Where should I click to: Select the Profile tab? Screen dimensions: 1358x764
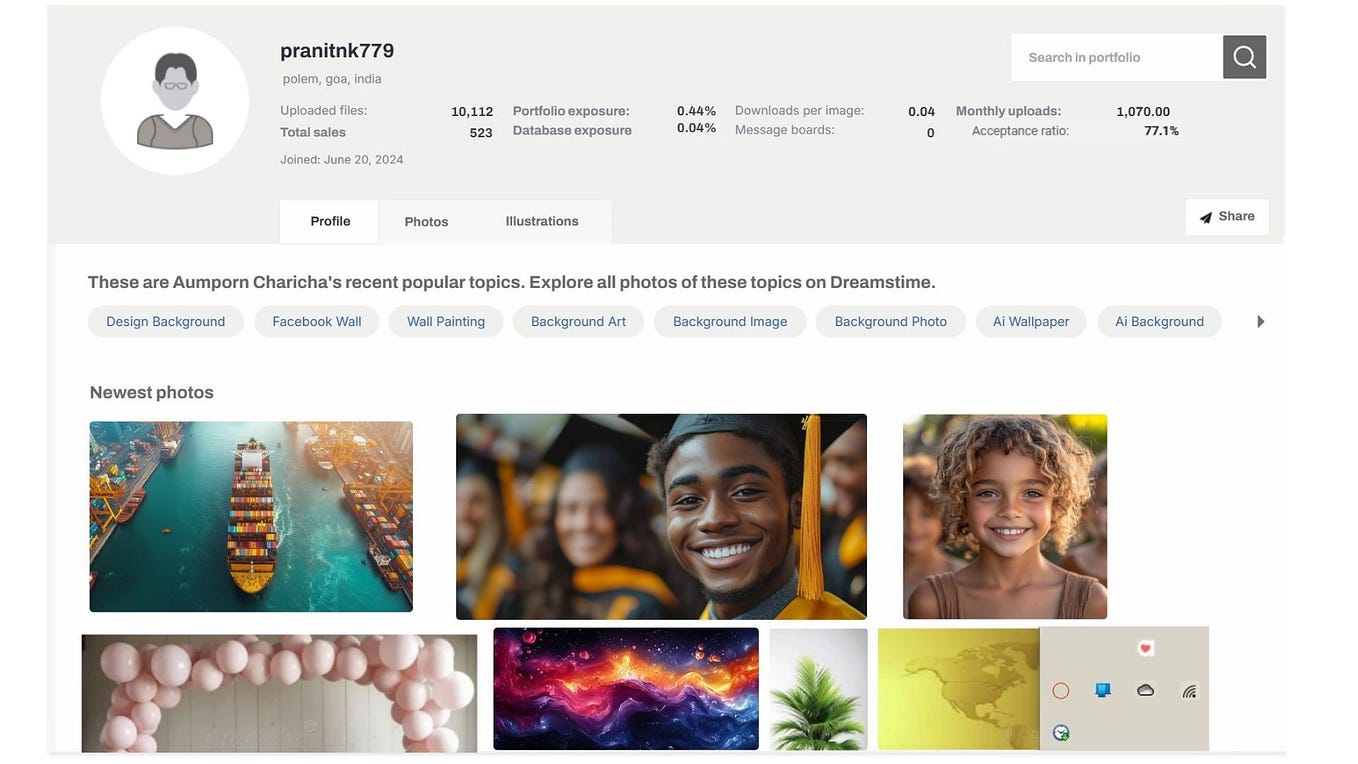[330, 221]
